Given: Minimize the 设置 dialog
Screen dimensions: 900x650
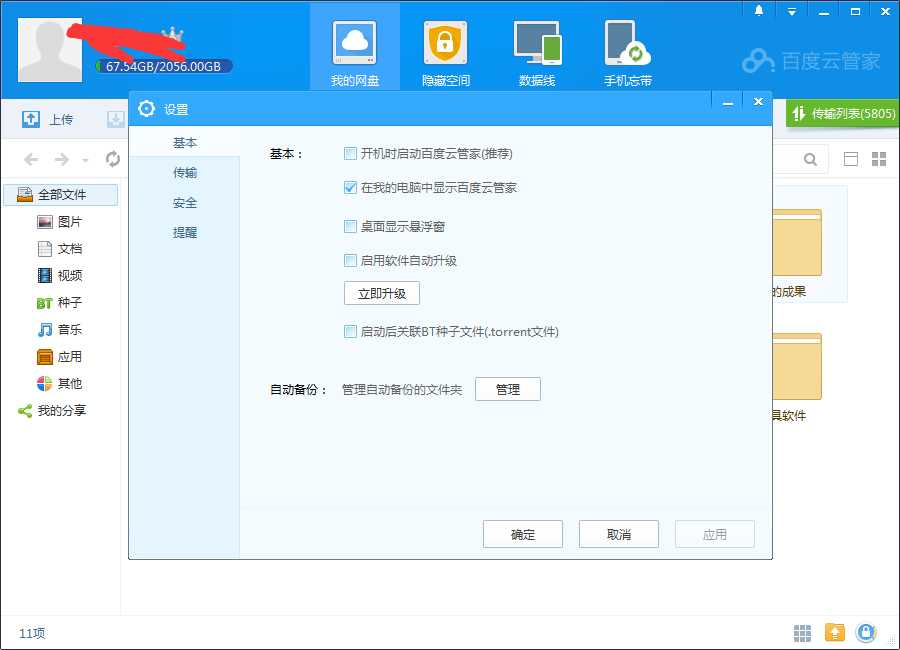Looking at the screenshot, I should click(727, 102).
